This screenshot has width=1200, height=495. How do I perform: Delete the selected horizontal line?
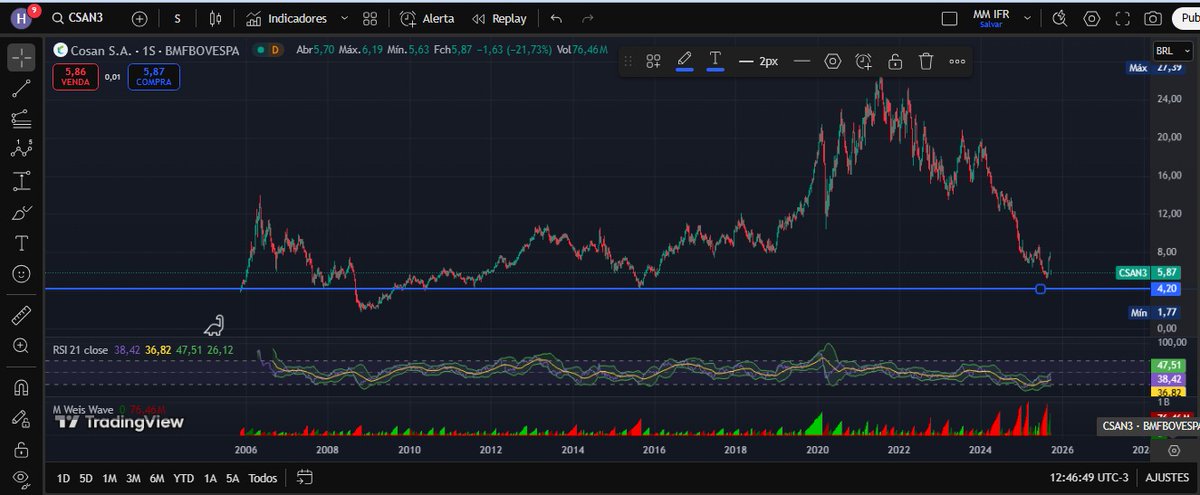(926, 61)
